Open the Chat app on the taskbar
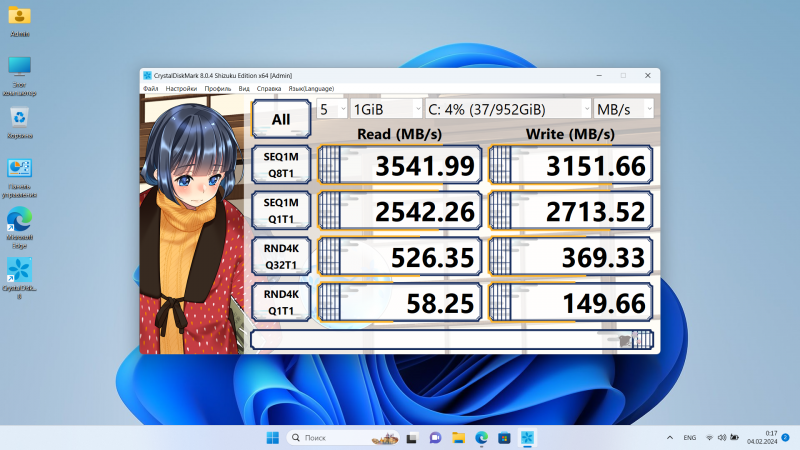The height and width of the screenshot is (450, 800). 435,438
